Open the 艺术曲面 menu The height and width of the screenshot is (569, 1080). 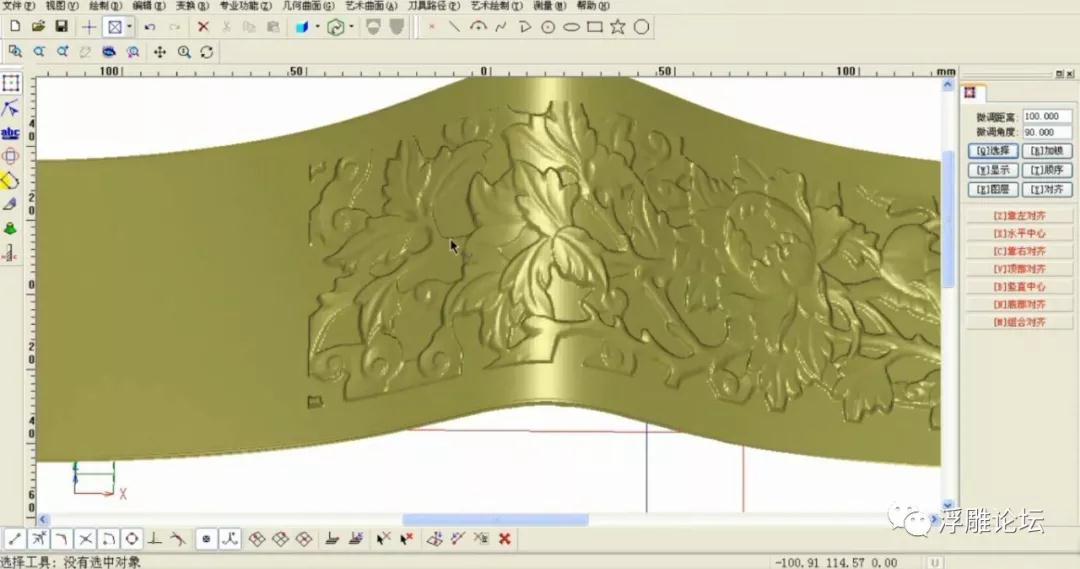click(x=369, y=6)
